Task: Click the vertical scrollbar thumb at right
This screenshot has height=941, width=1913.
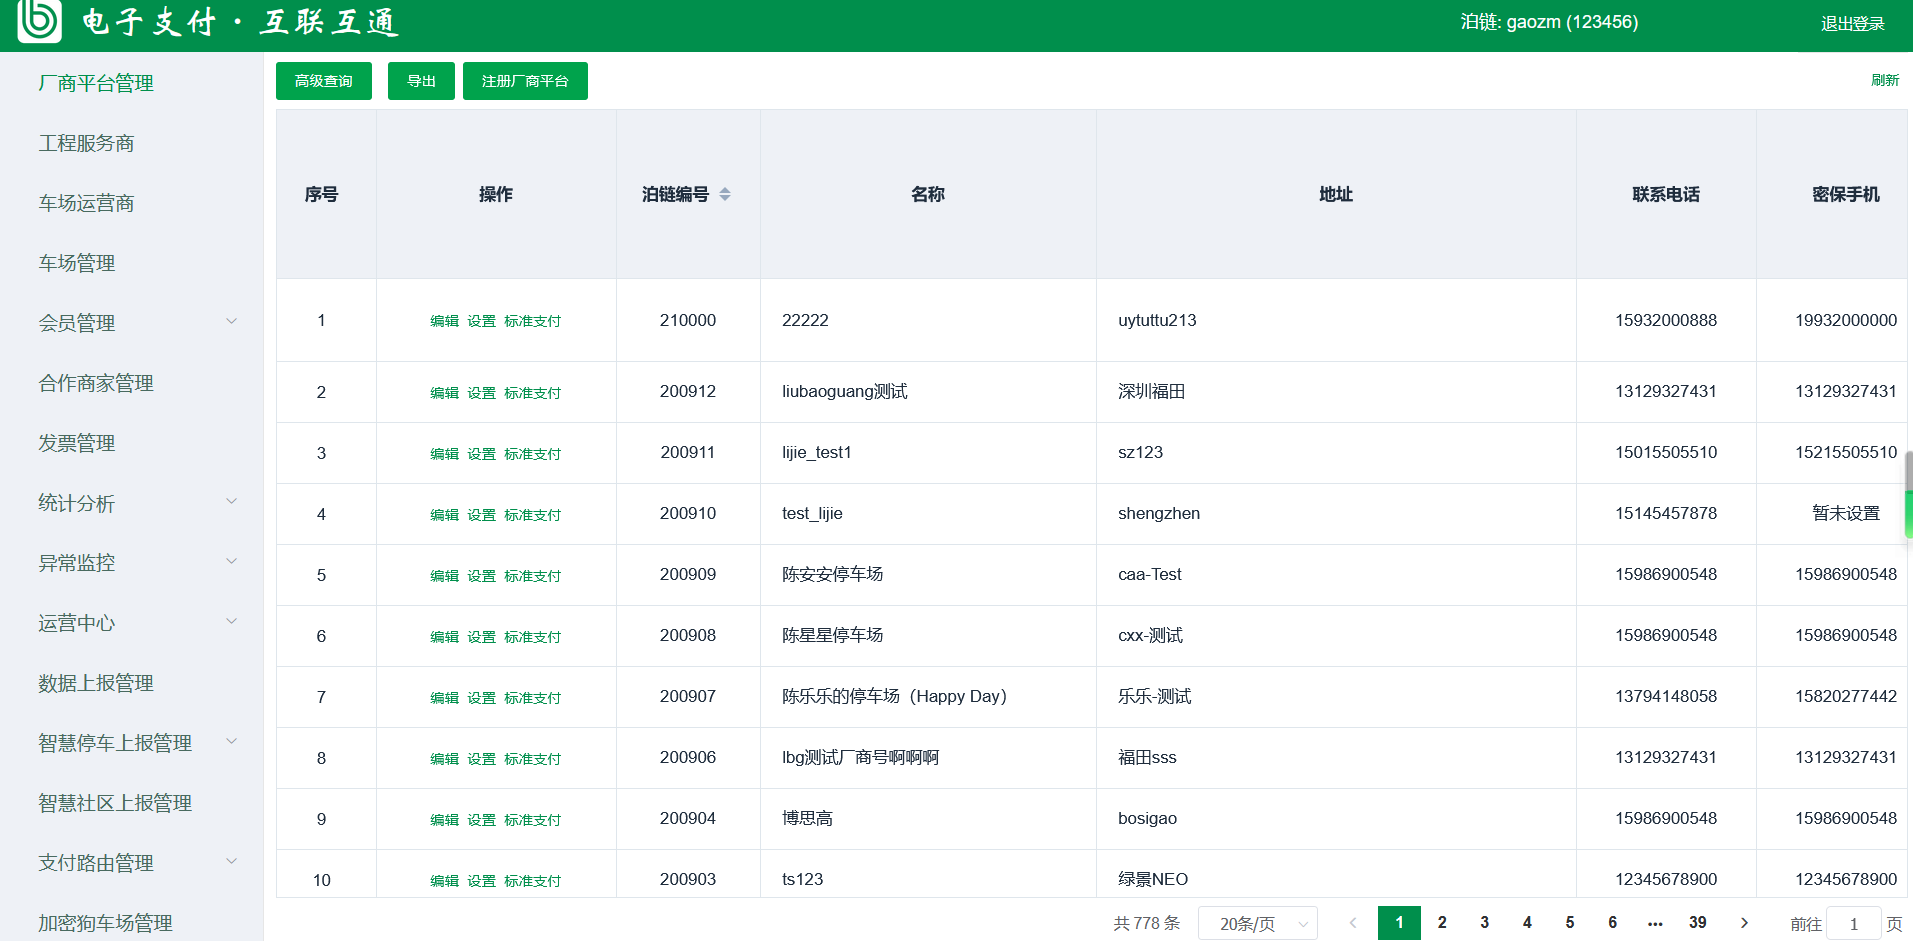Action: (x=1908, y=495)
